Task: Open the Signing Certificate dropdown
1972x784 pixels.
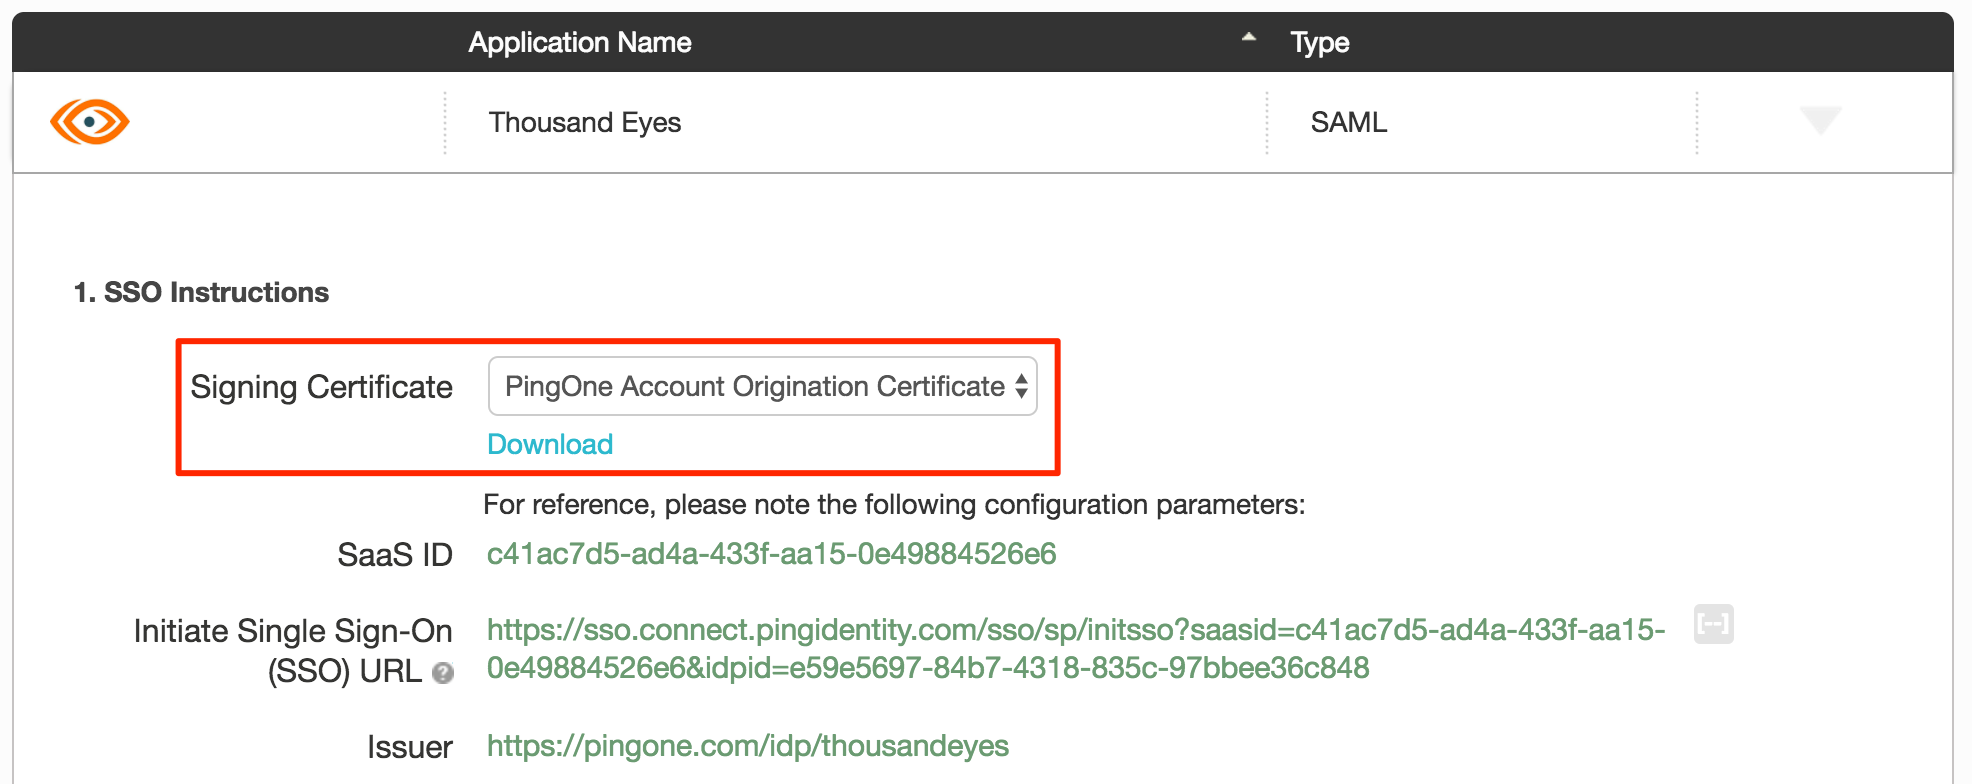Action: pos(762,386)
